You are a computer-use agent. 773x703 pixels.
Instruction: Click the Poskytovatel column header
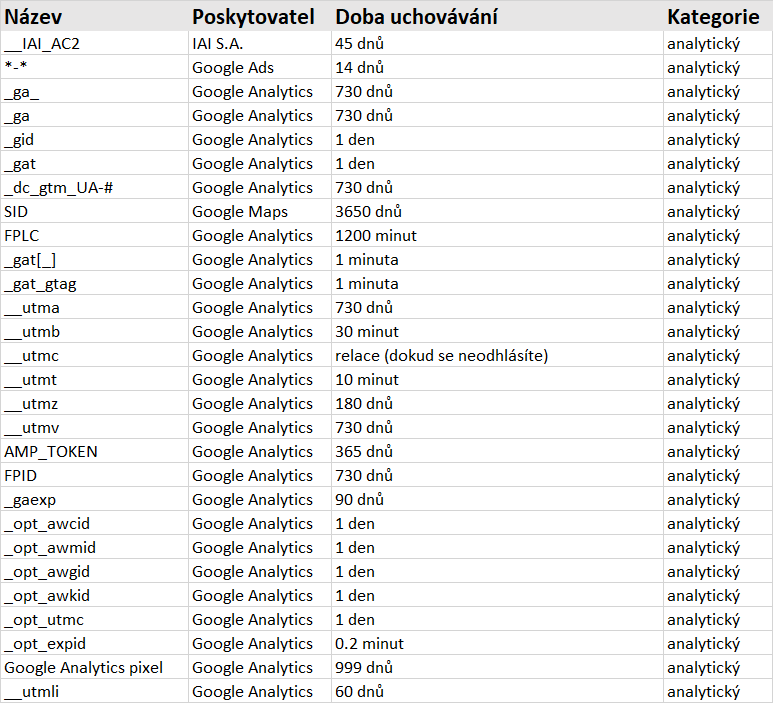253,17
